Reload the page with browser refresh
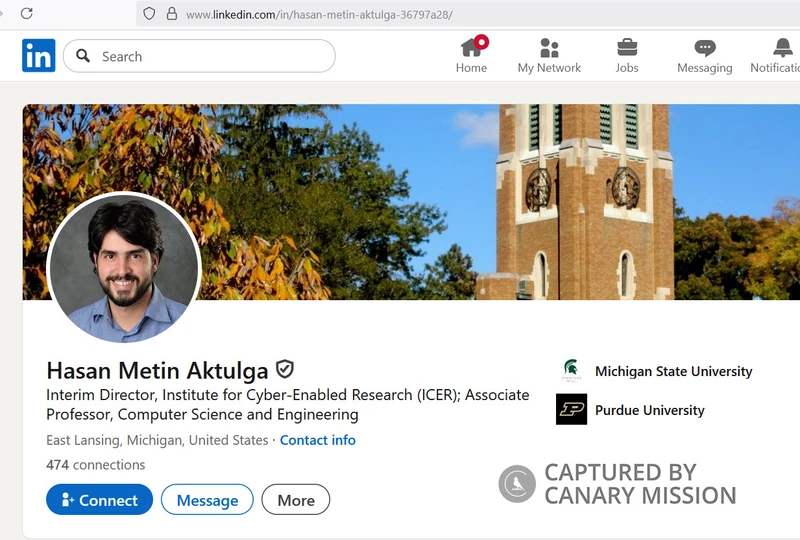 coord(27,13)
